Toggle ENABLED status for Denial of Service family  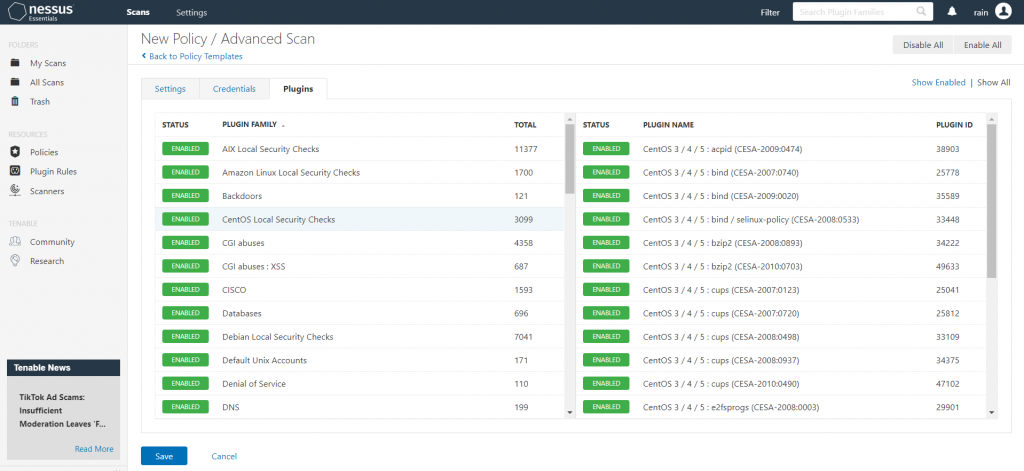click(185, 384)
